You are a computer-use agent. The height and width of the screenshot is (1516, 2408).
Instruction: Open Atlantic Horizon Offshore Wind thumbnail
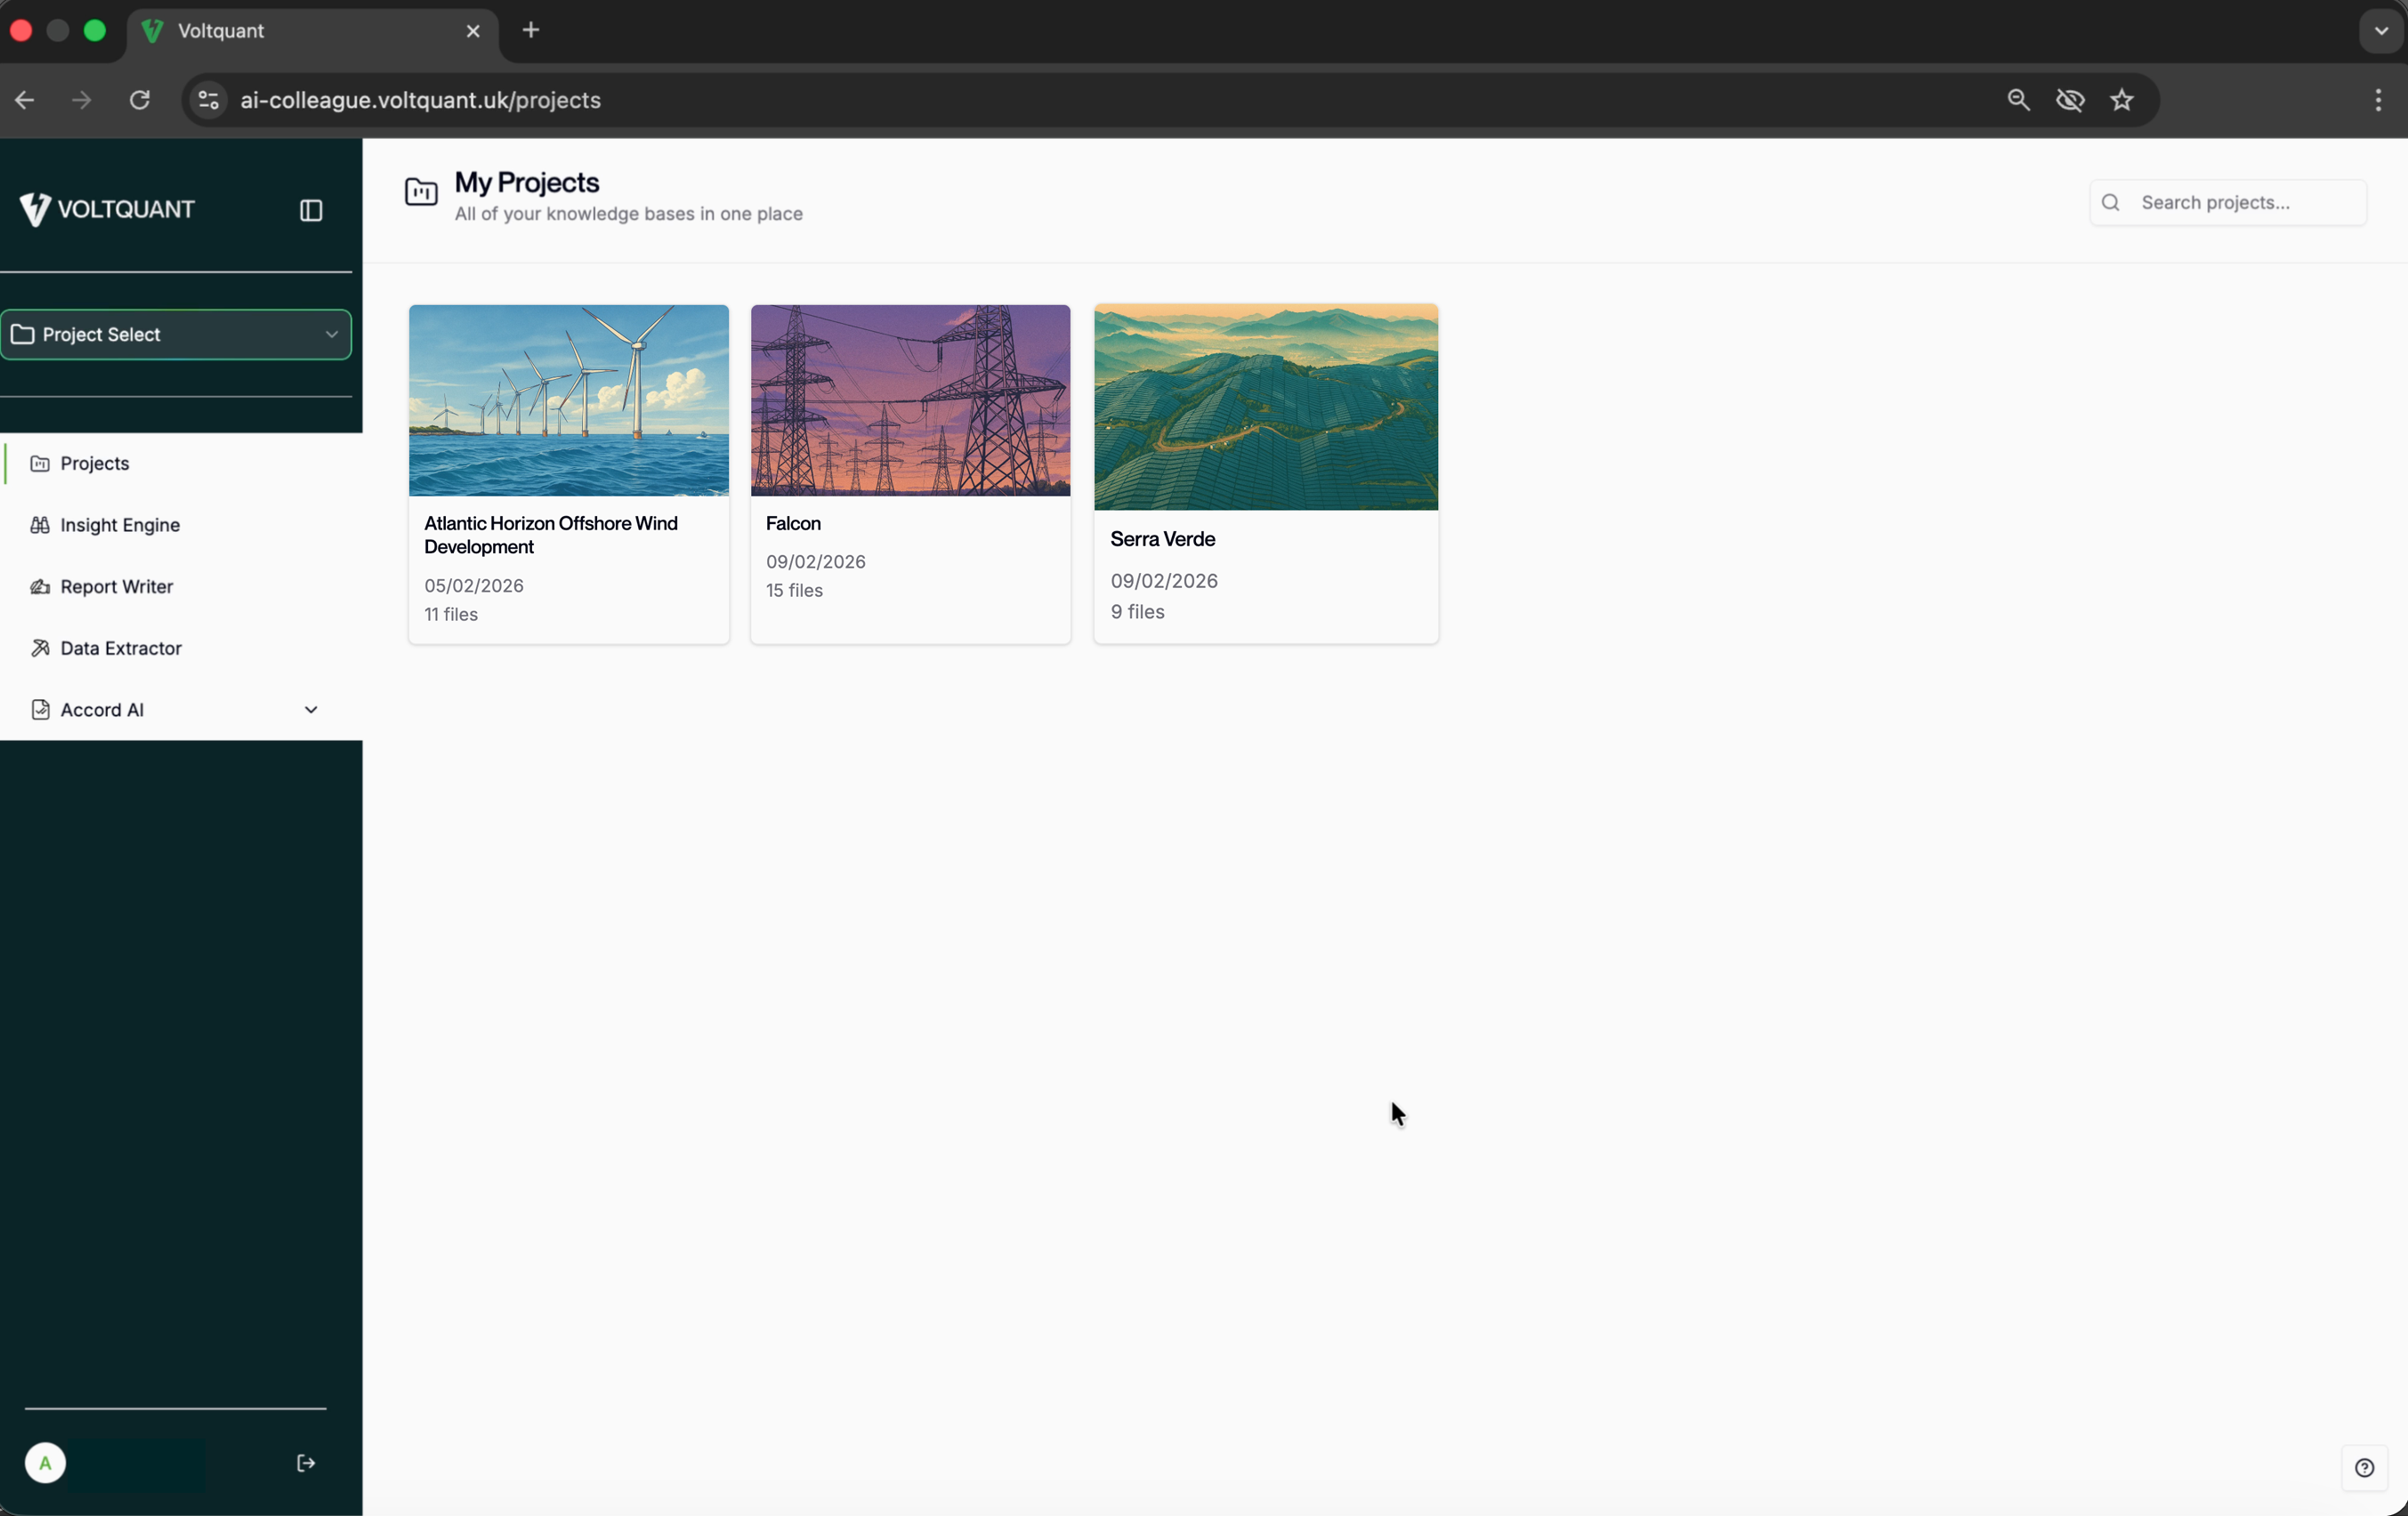pos(568,400)
